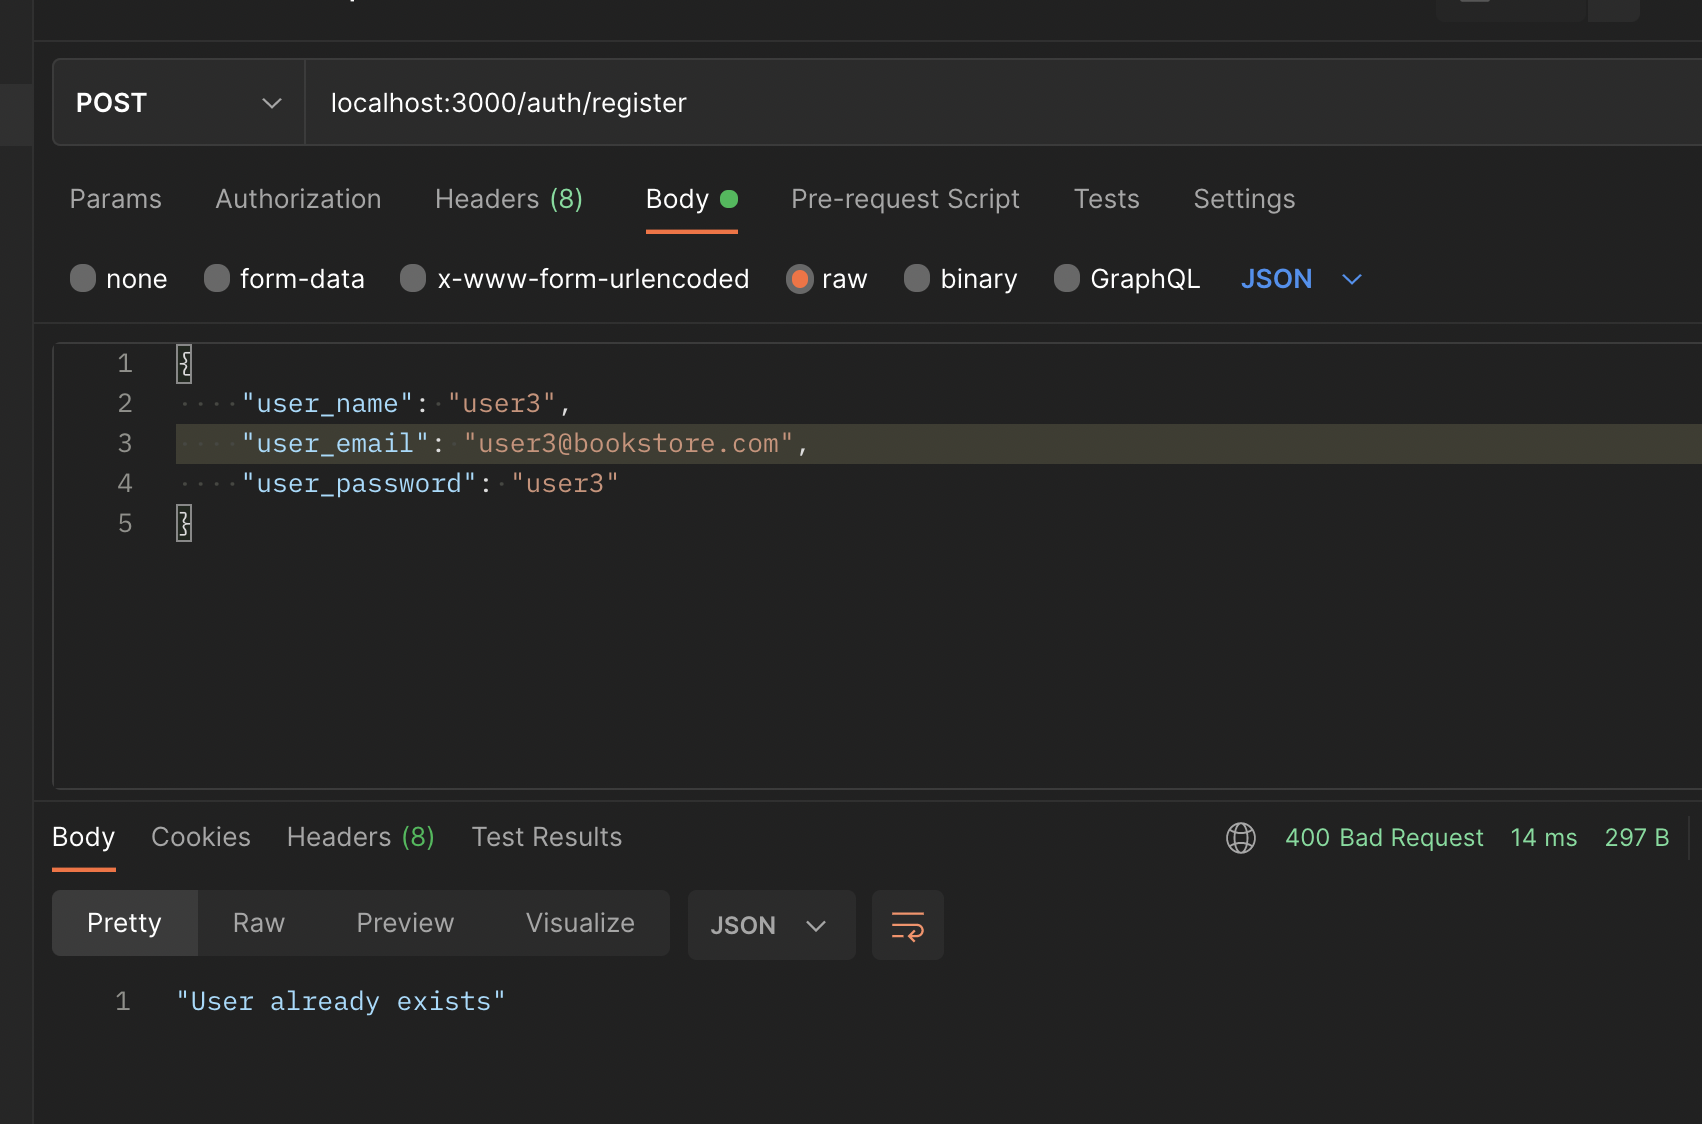Click the 297 B response size
1702x1124 pixels.
tap(1637, 838)
